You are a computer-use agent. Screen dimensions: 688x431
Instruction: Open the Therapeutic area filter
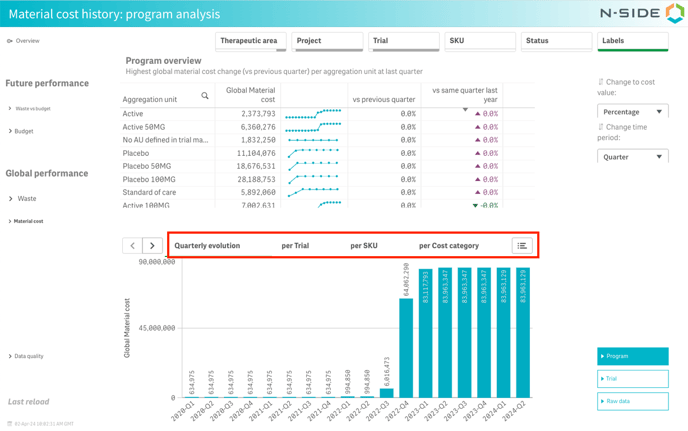tap(250, 42)
